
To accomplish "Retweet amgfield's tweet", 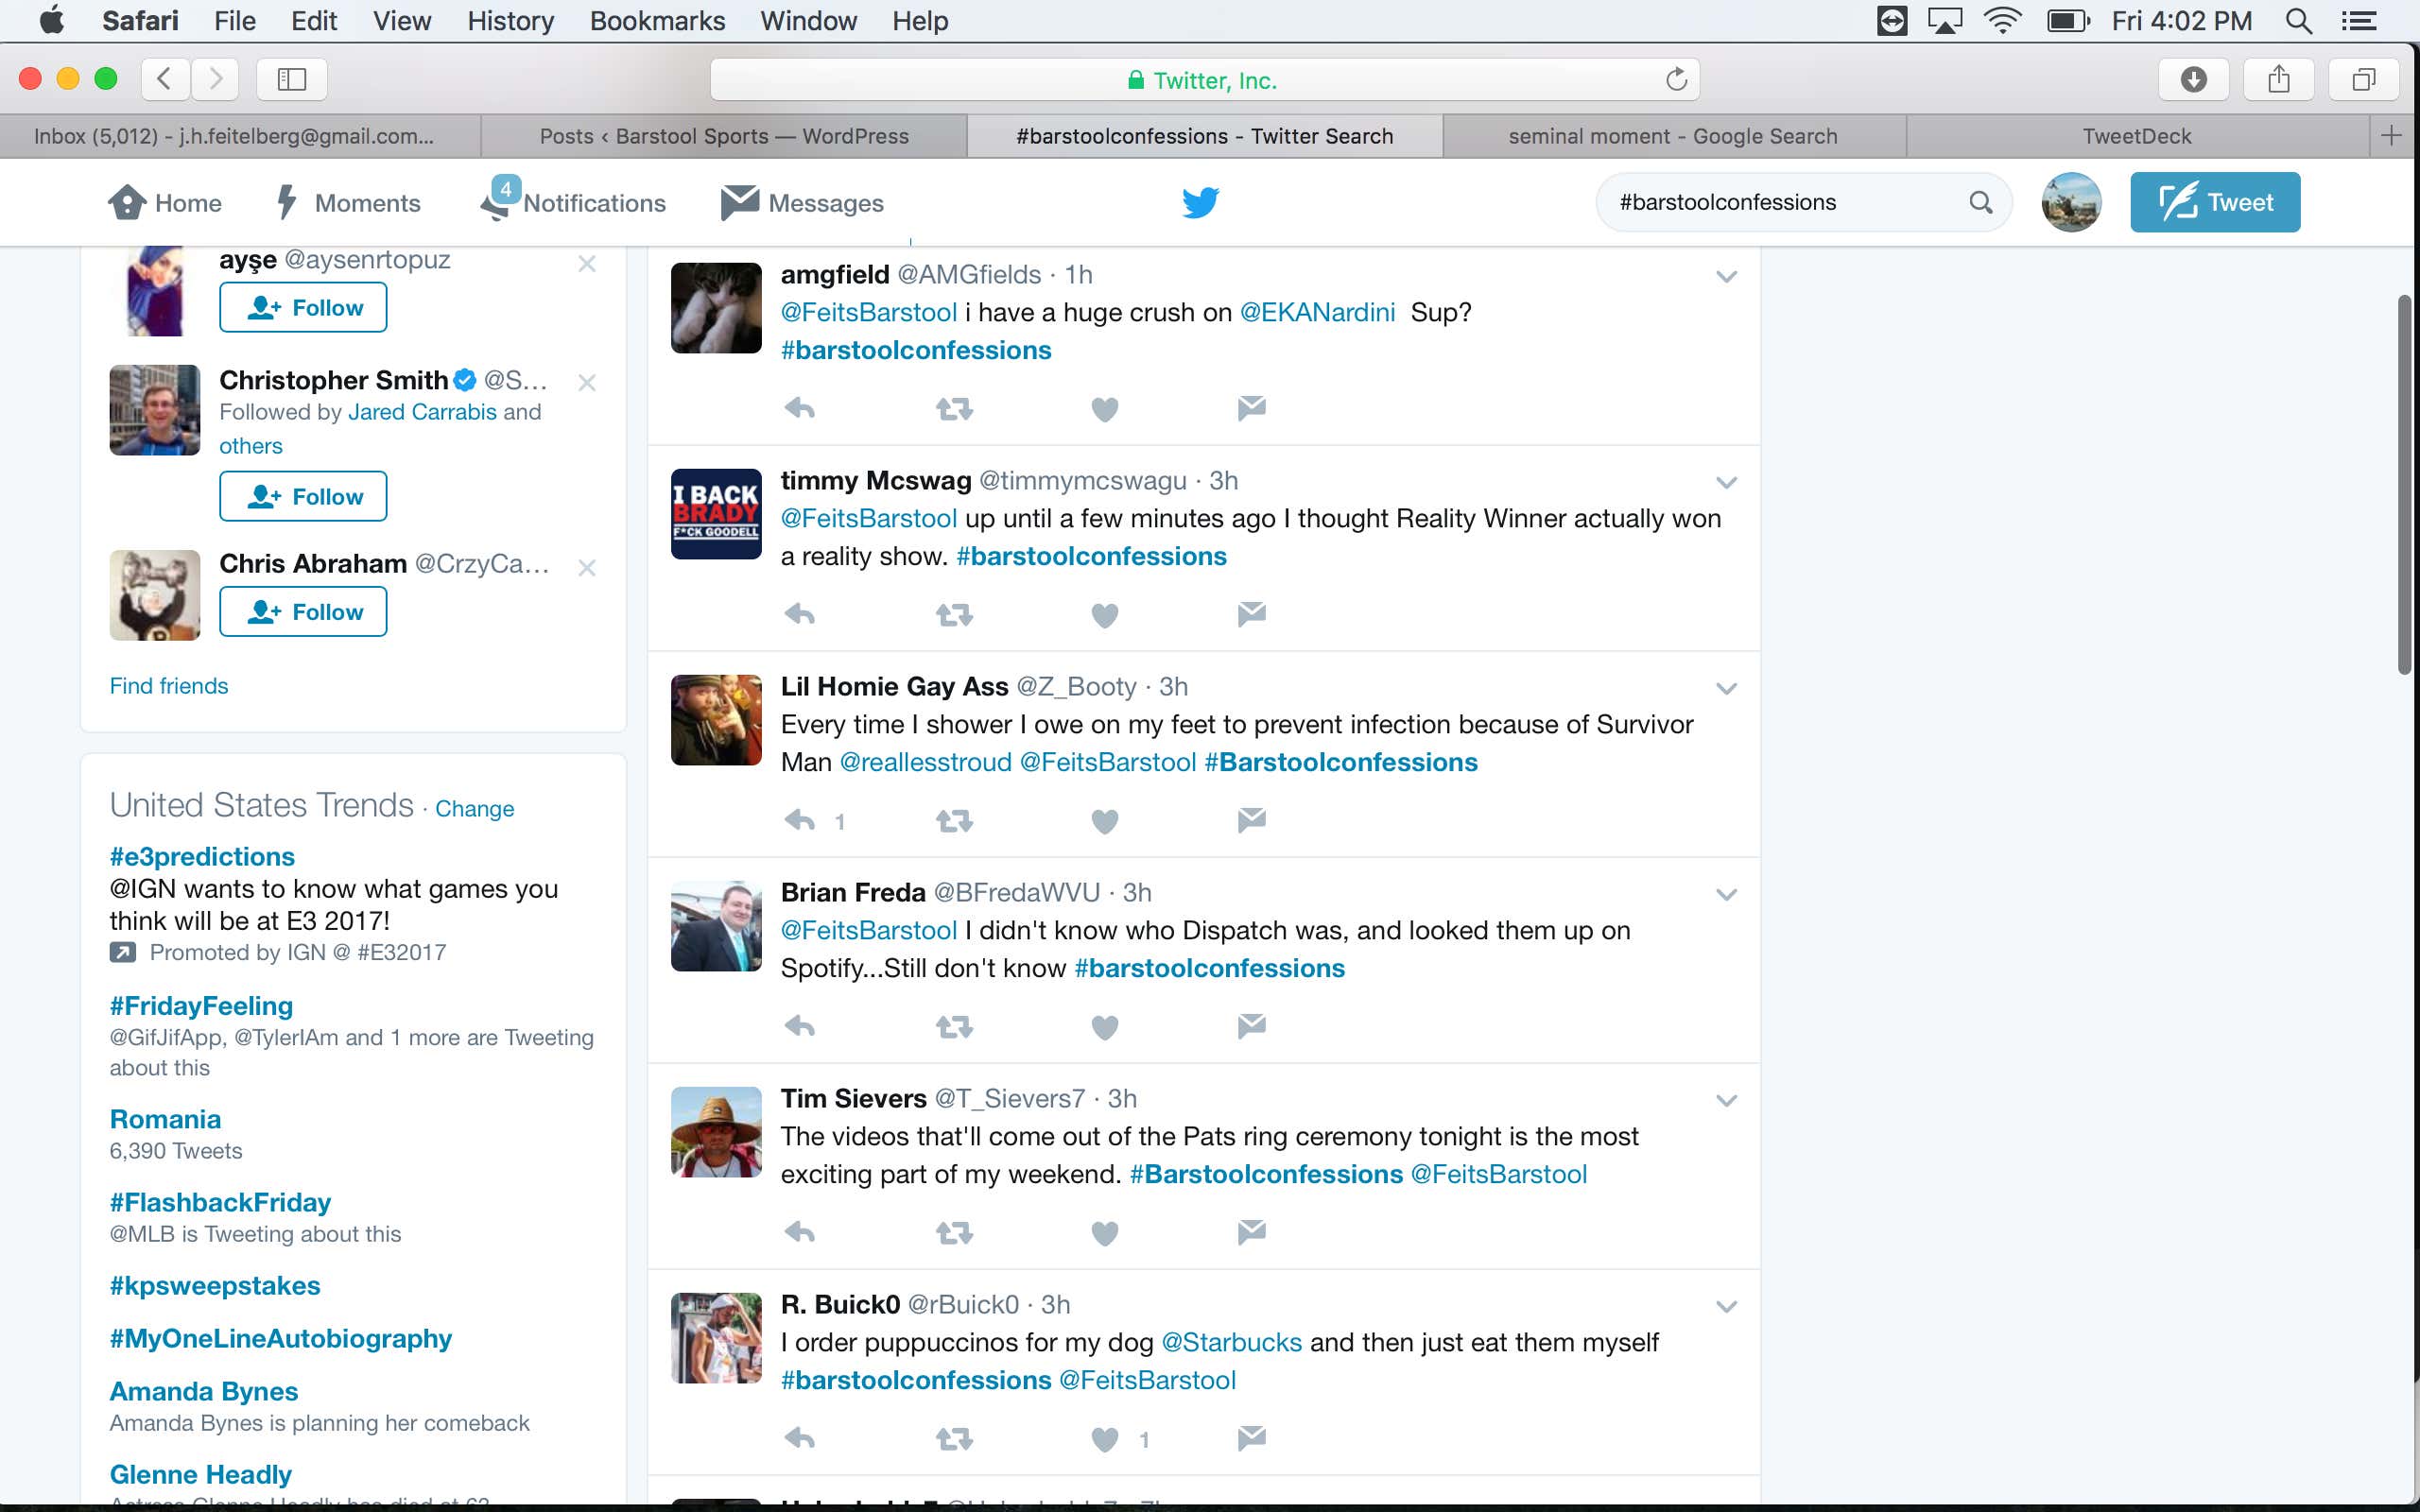I will (954, 408).
